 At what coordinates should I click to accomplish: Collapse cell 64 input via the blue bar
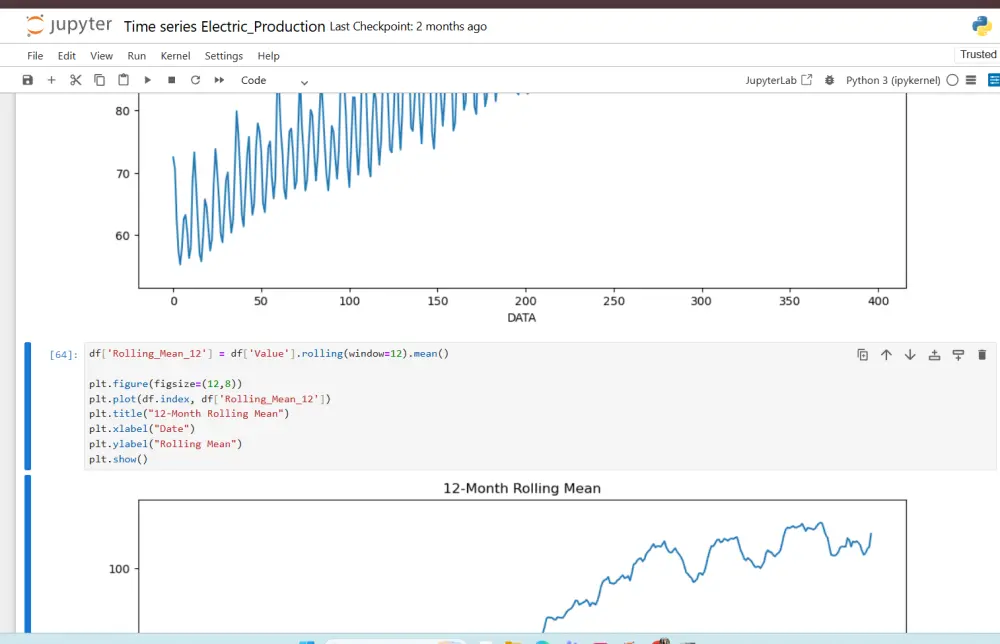27,406
